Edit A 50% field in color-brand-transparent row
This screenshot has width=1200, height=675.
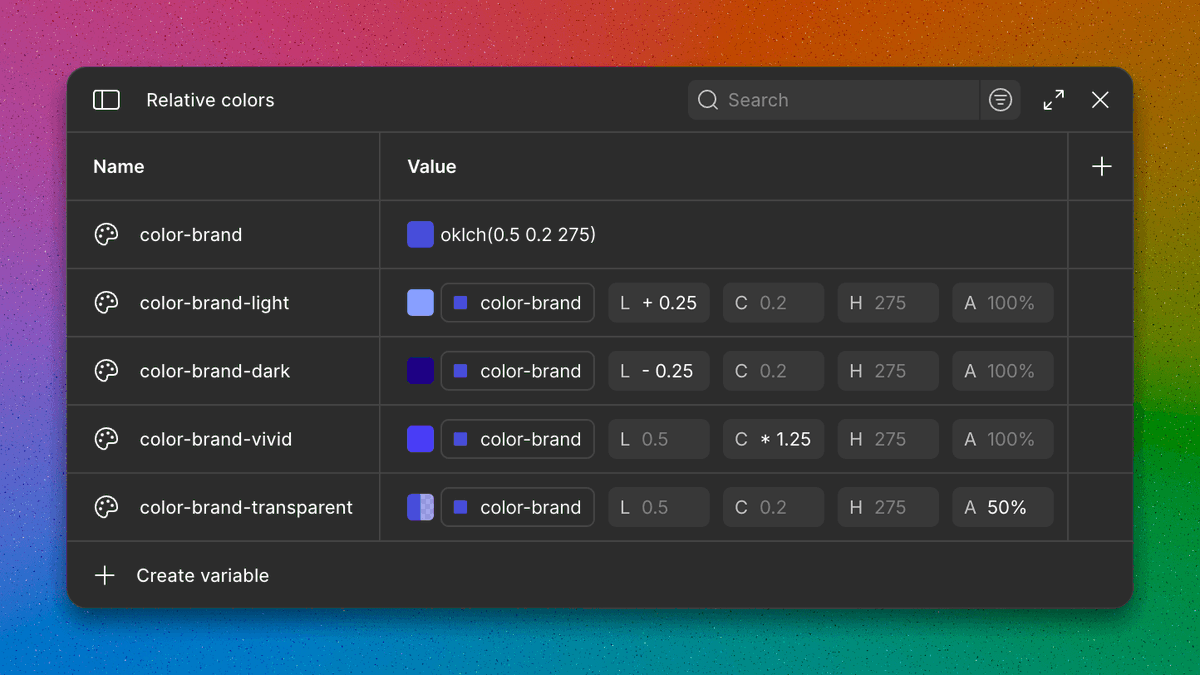click(x=1003, y=507)
